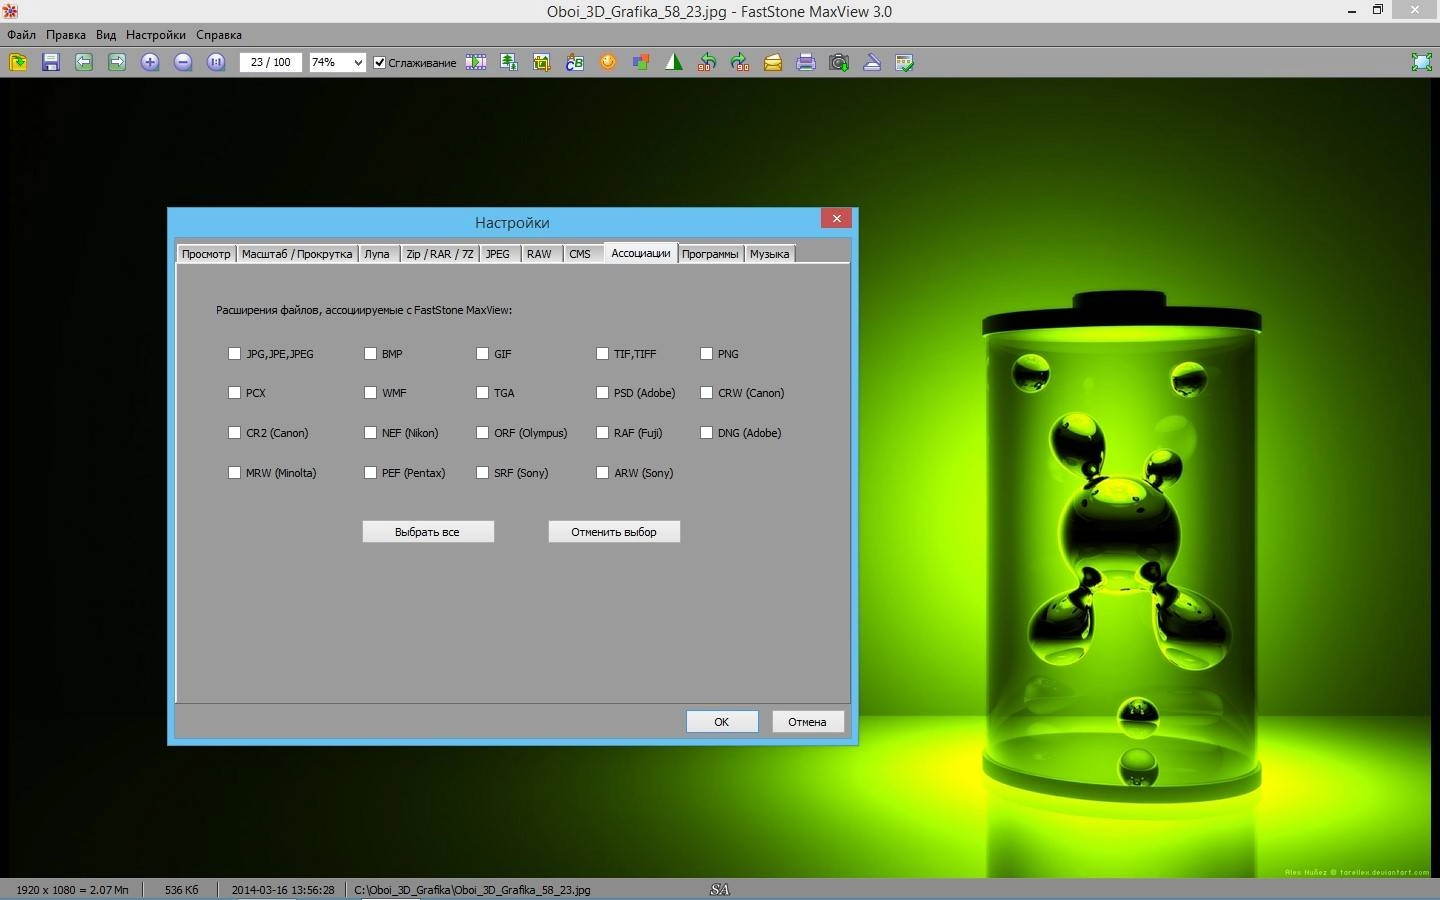
Task: Enable ARW (Sony) association
Action: pyautogui.click(x=602, y=473)
